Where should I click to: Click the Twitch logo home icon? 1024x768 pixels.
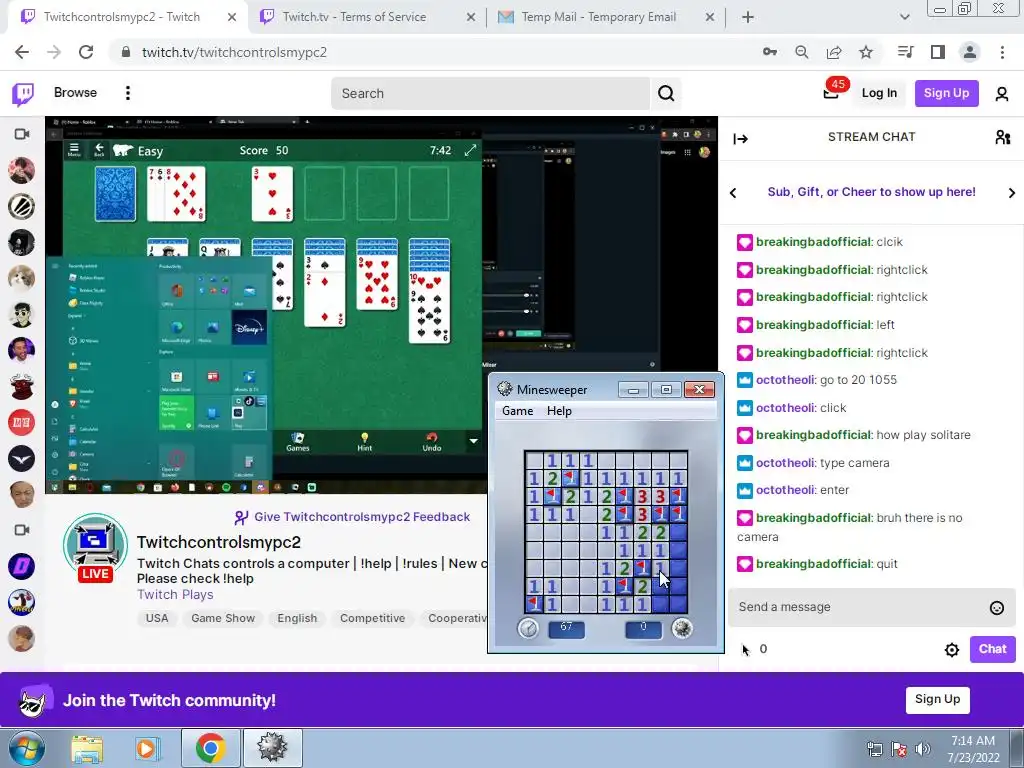click(23, 93)
